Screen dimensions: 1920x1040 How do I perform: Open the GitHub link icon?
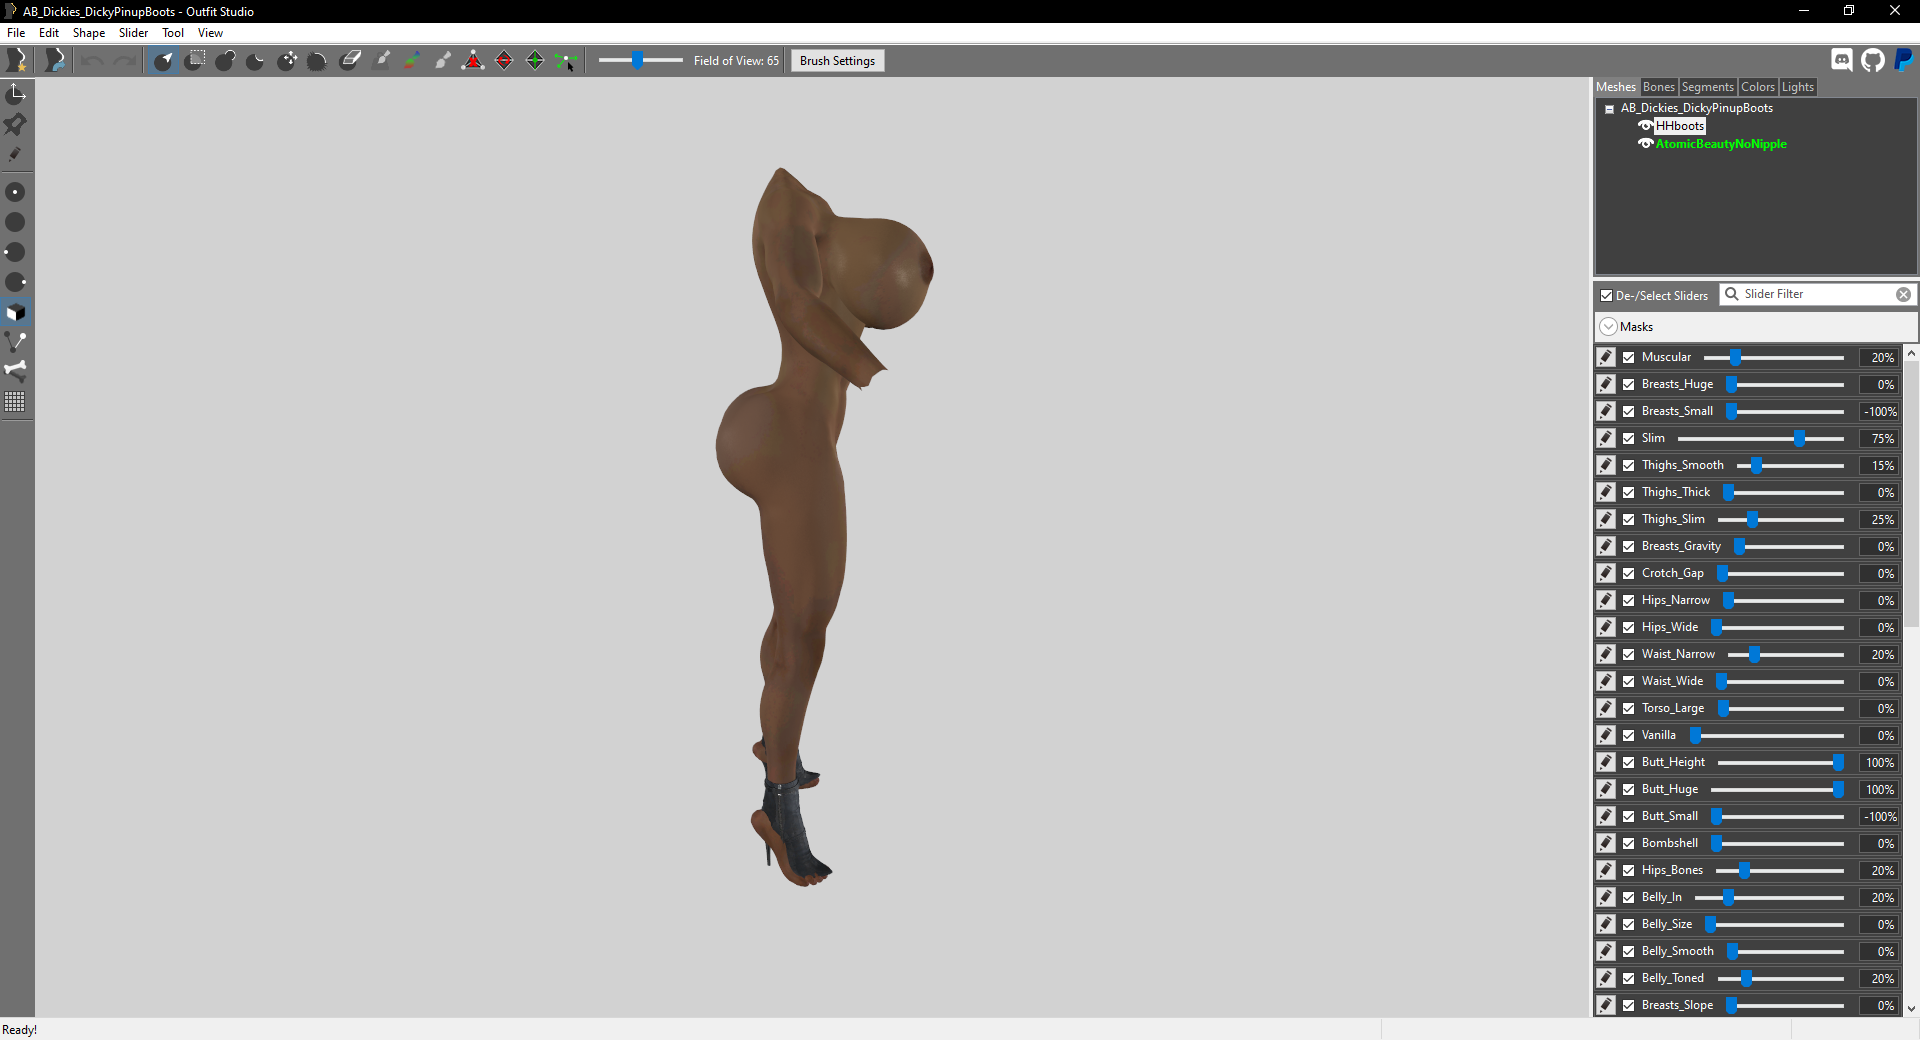[1873, 60]
